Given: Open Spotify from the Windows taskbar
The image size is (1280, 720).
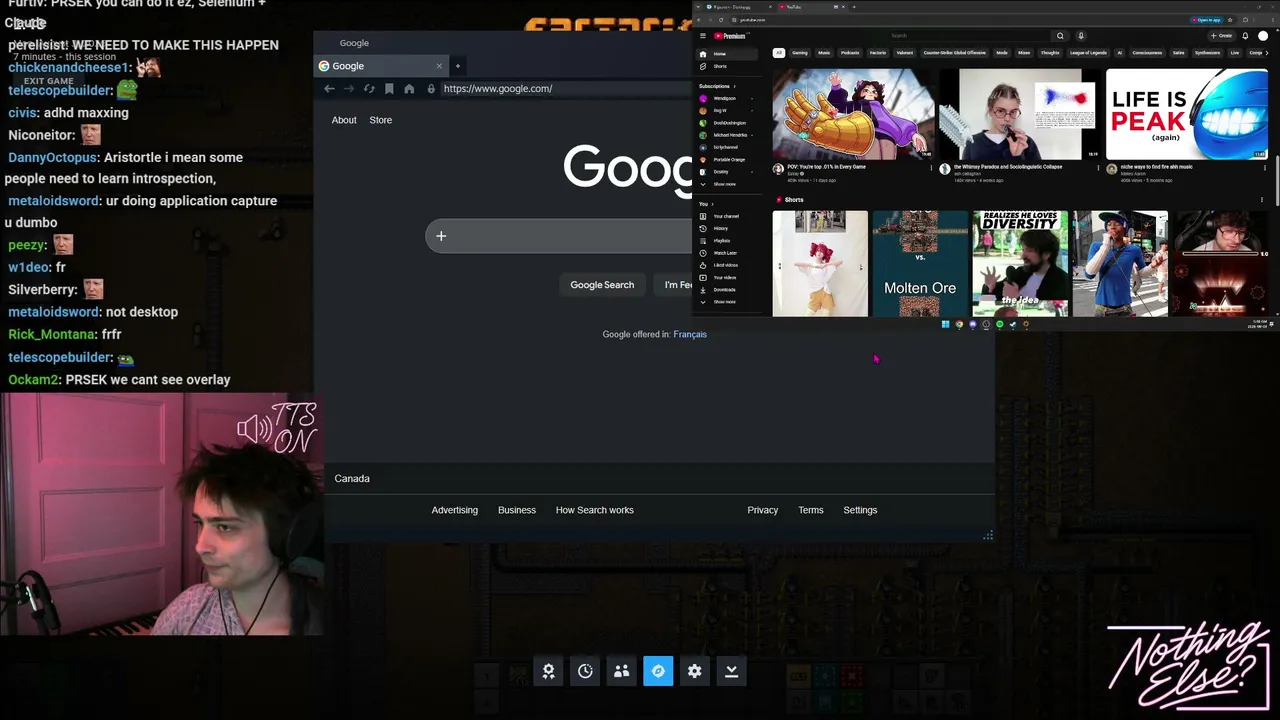Looking at the screenshot, I should 999,324.
